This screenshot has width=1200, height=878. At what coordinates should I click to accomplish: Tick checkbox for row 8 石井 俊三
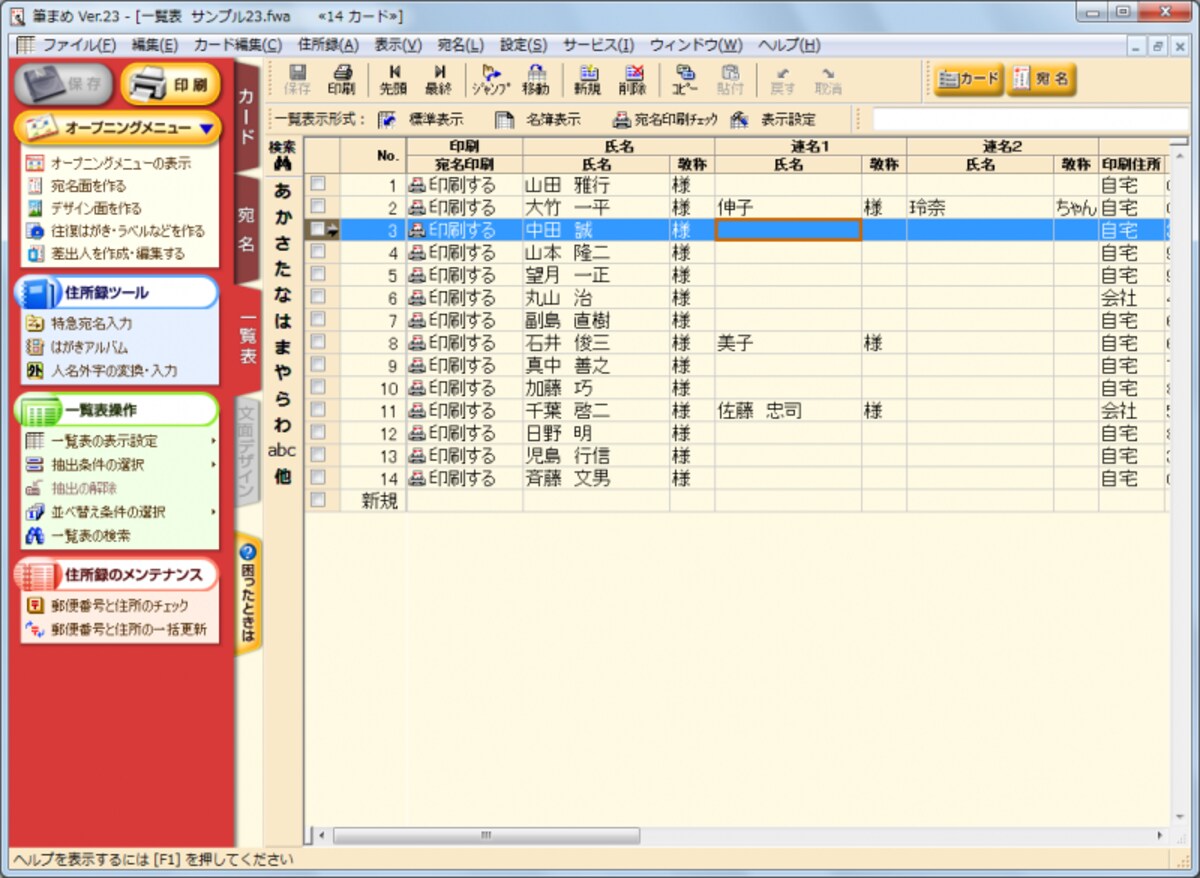(x=318, y=341)
